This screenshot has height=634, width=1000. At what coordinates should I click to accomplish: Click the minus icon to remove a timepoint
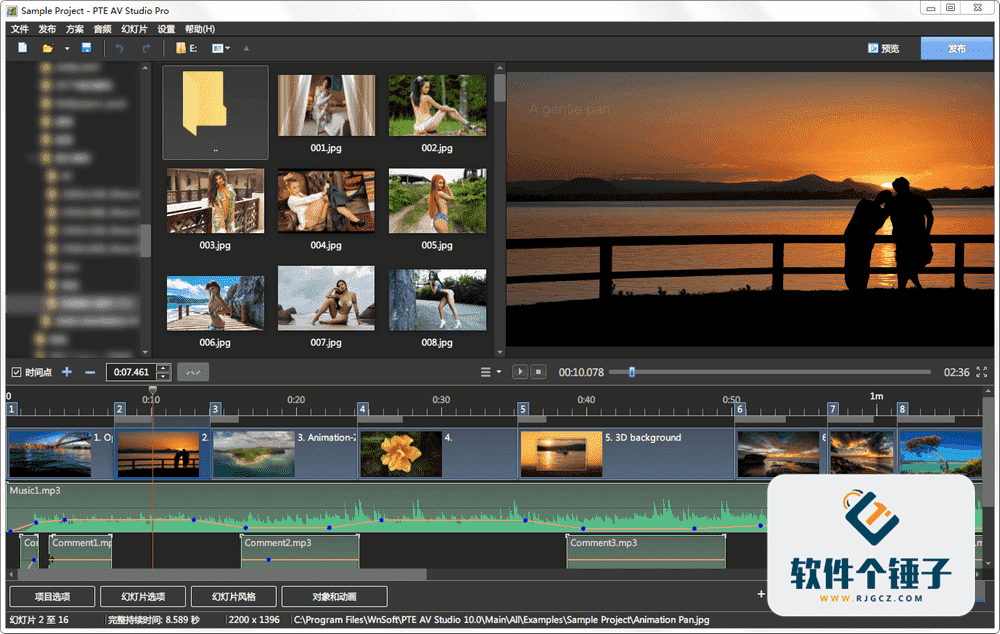(89, 371)
